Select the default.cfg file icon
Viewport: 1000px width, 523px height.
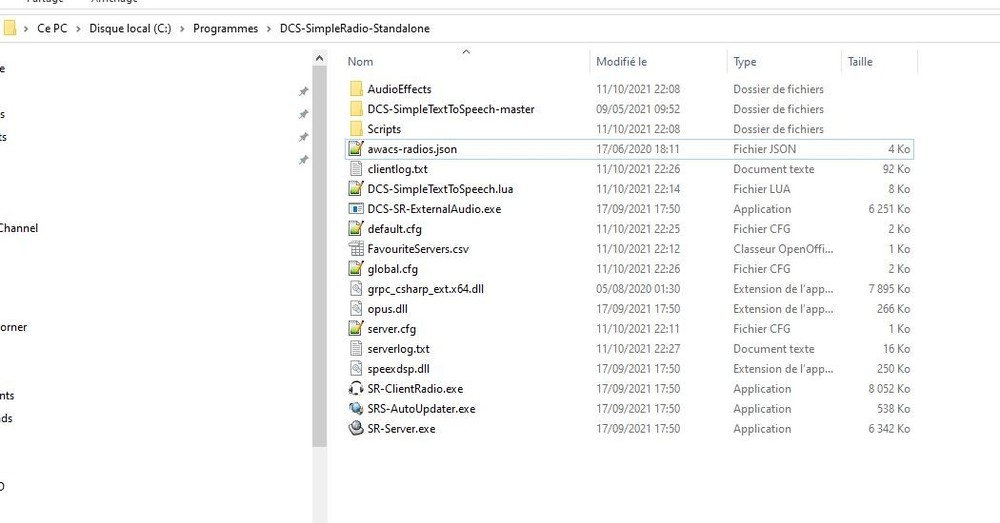click(356, 229)
